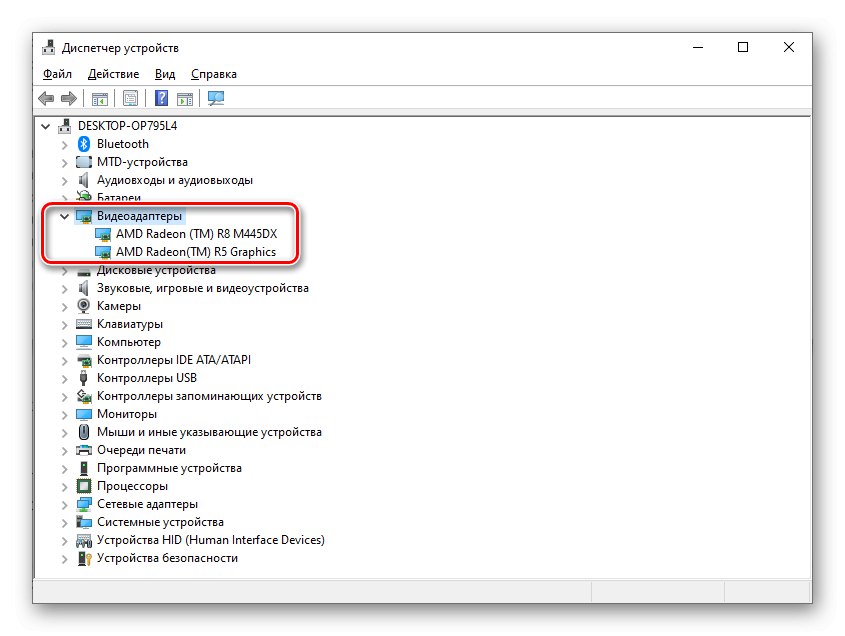The height and width of the screenshot is (636, 845).
Task: Collapse the Видеоадаптеры category chevron
Action: 65,217
